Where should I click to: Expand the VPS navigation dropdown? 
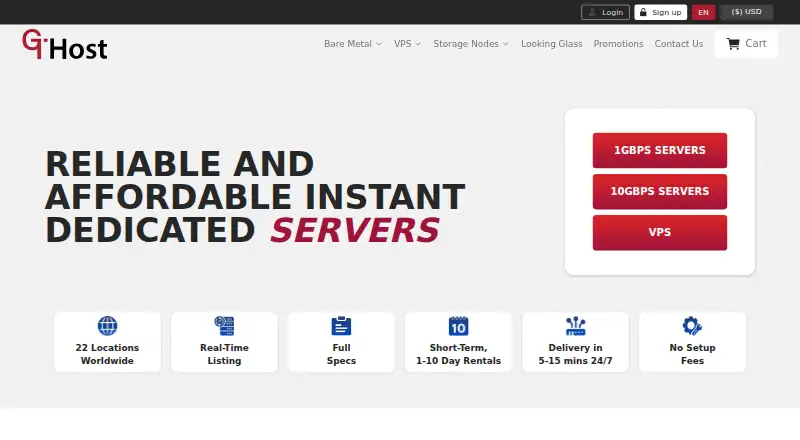[407, 44]
